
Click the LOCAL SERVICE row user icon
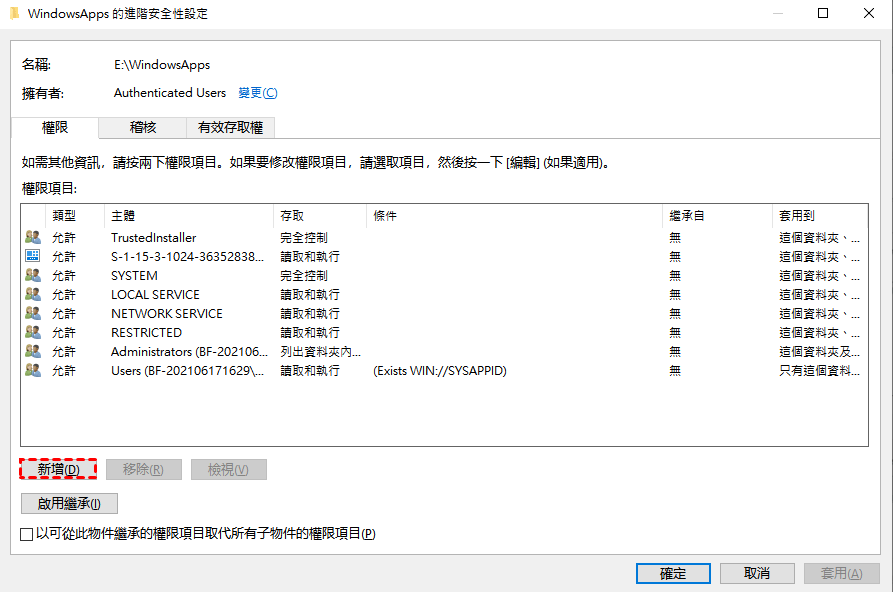point(33,294)
